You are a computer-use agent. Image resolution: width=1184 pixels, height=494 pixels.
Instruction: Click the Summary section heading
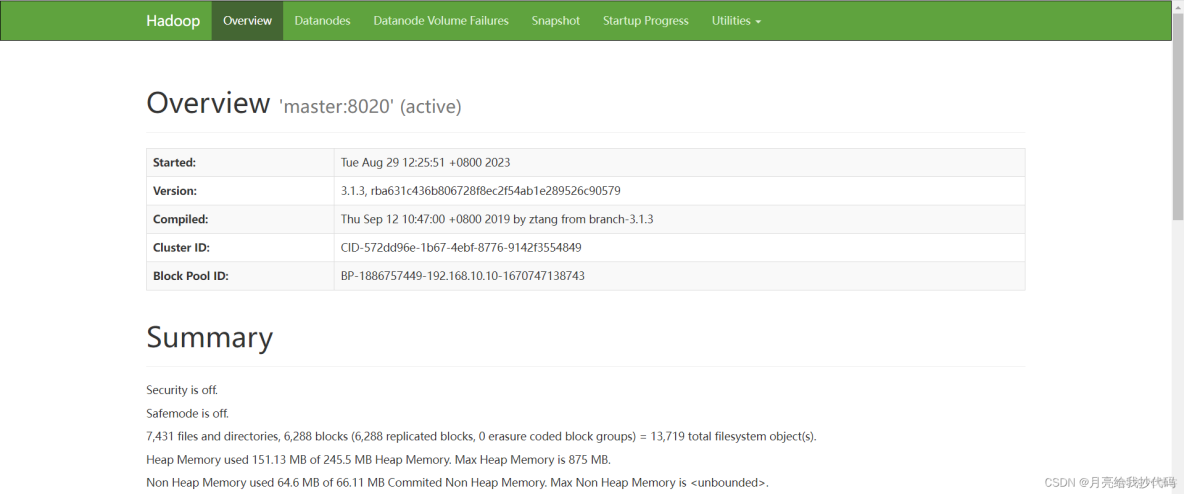[209, 338]
